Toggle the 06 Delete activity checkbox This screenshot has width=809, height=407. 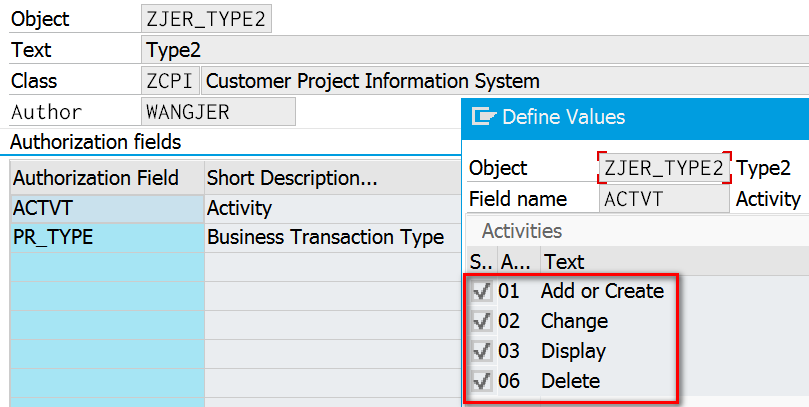[482, 381]
